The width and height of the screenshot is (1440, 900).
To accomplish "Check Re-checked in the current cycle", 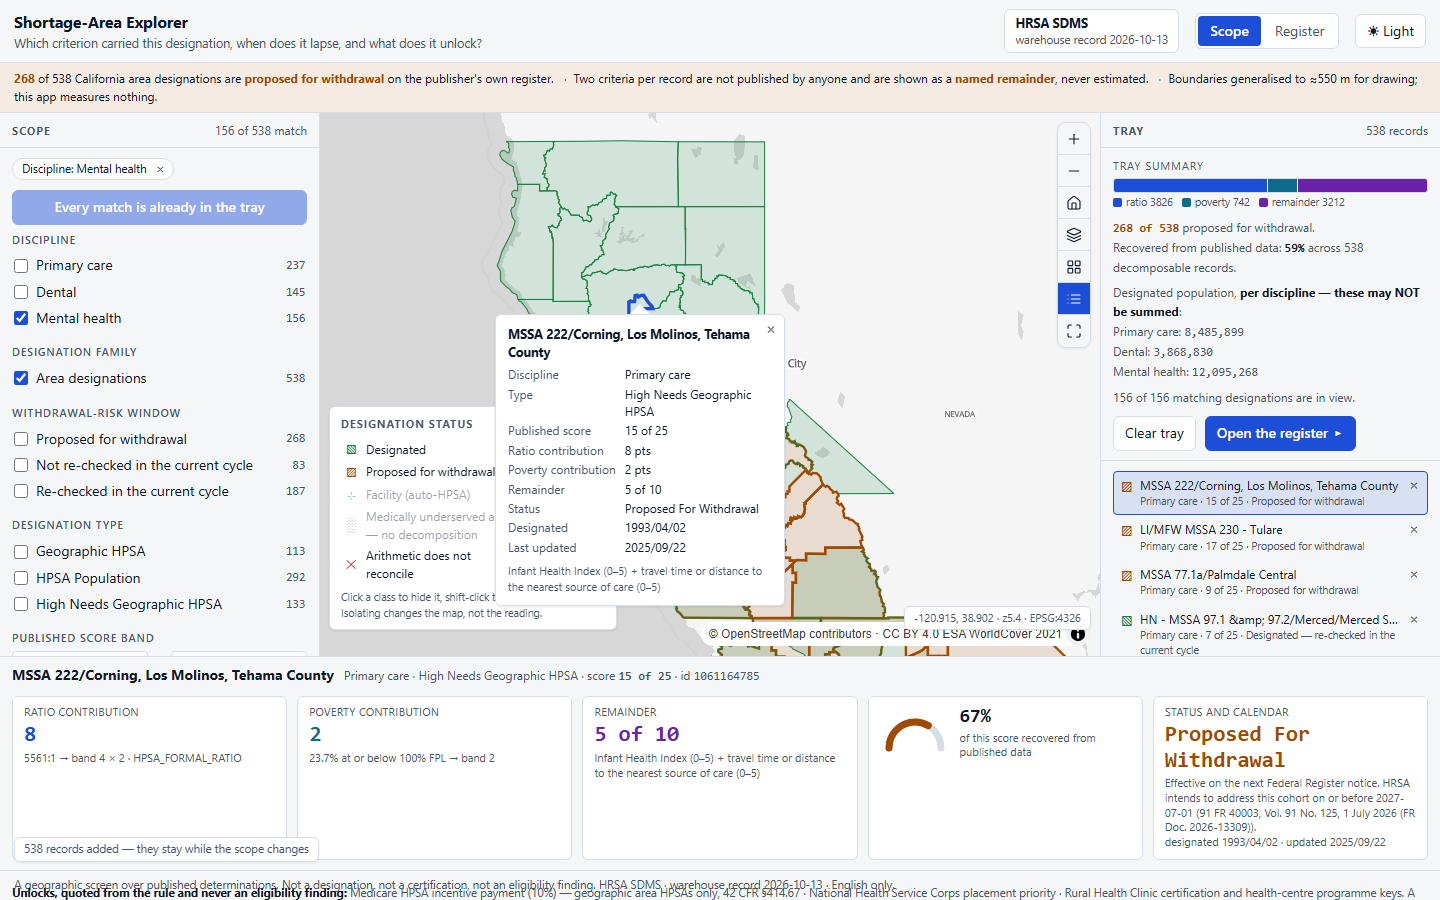I will [x=21, y=491].
